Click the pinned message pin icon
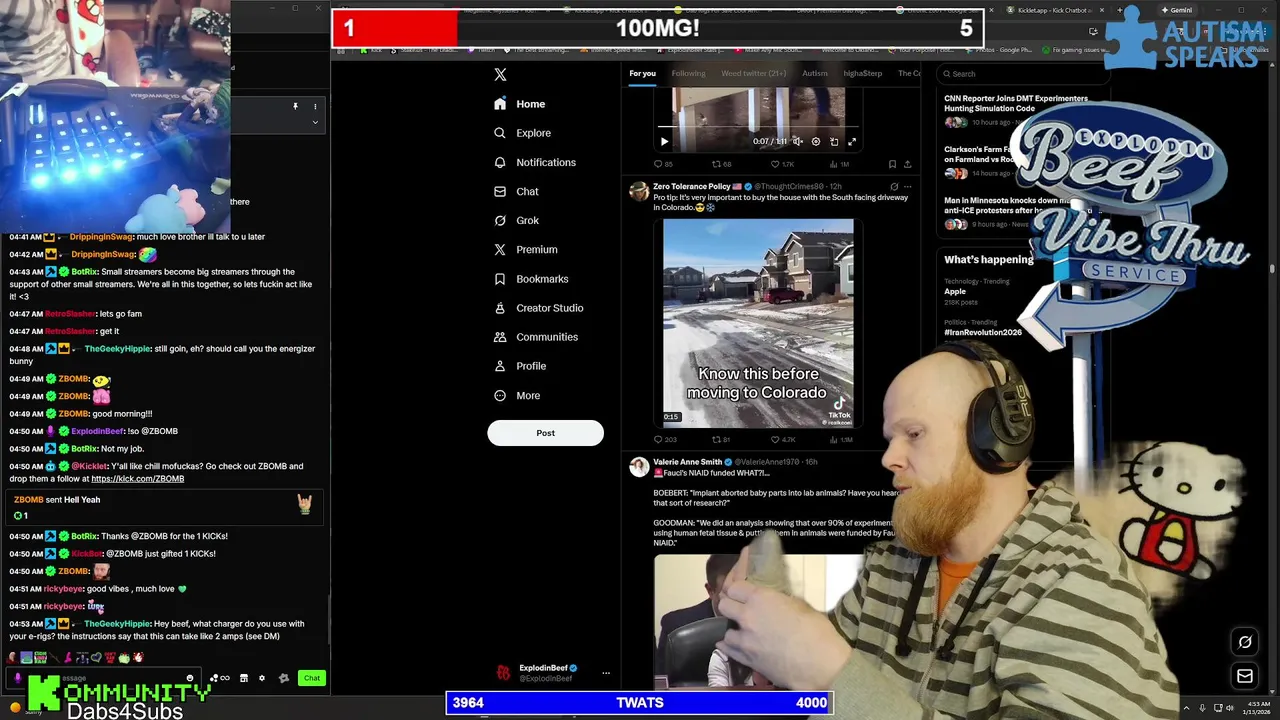This screenshot has height=720, width=1280. pyautogui.click(x=295, y=106)
